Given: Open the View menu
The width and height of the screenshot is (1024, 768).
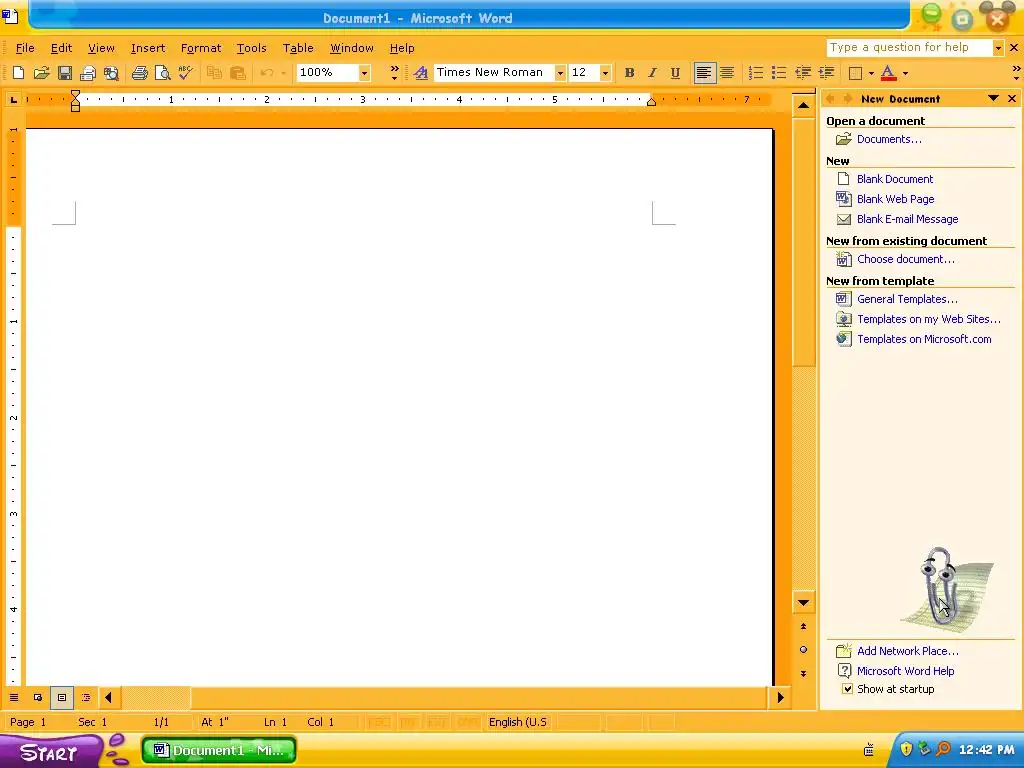Looking at the screenshot, I should (x=101, y=48).
